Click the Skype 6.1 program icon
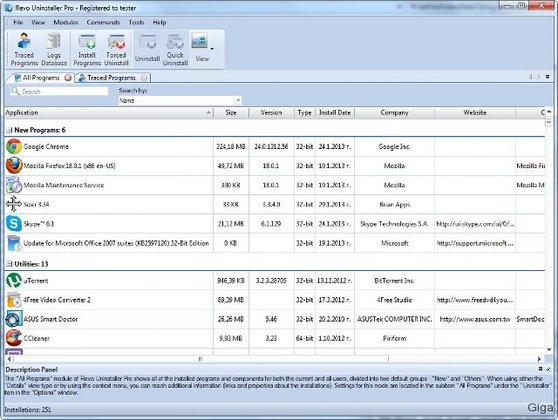This screenshot has height=420, width=558. (x=14, y=224)
